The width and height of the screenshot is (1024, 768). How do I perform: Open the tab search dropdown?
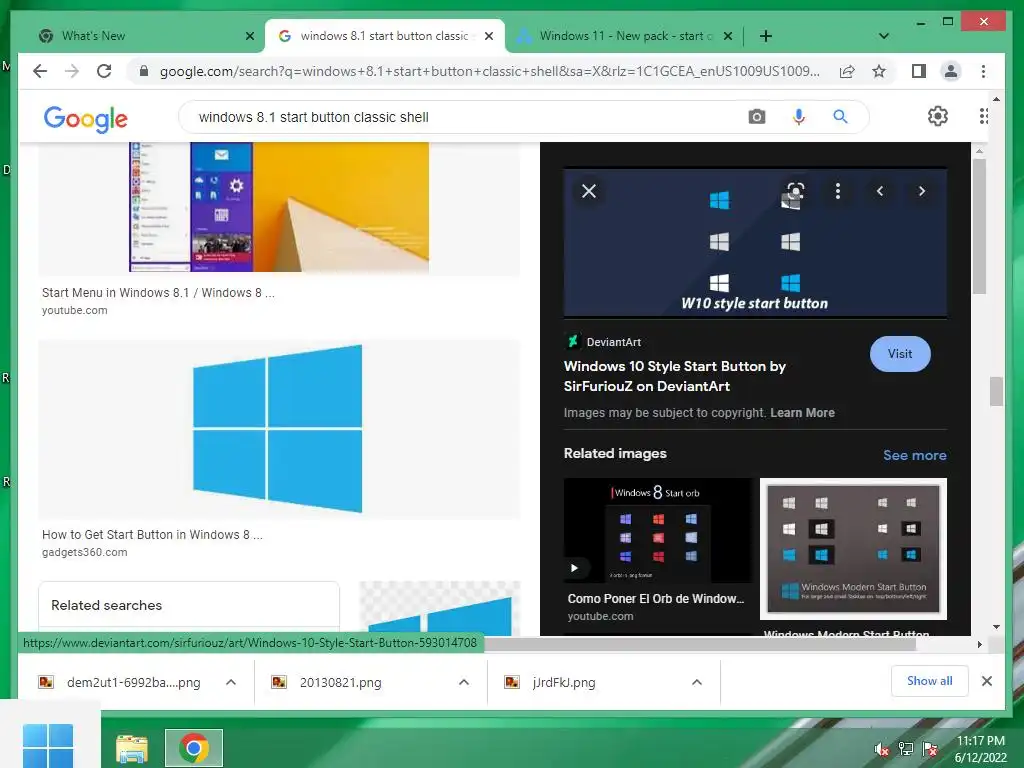pyautogui.click(x=884, y=36)
